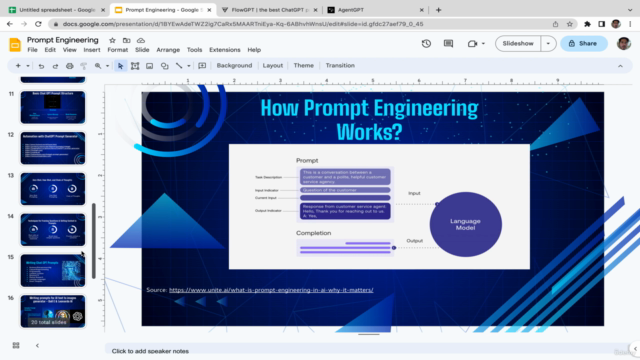Open version history clock icon
This screenshot has height=360, width=640.
coord(426,43)
